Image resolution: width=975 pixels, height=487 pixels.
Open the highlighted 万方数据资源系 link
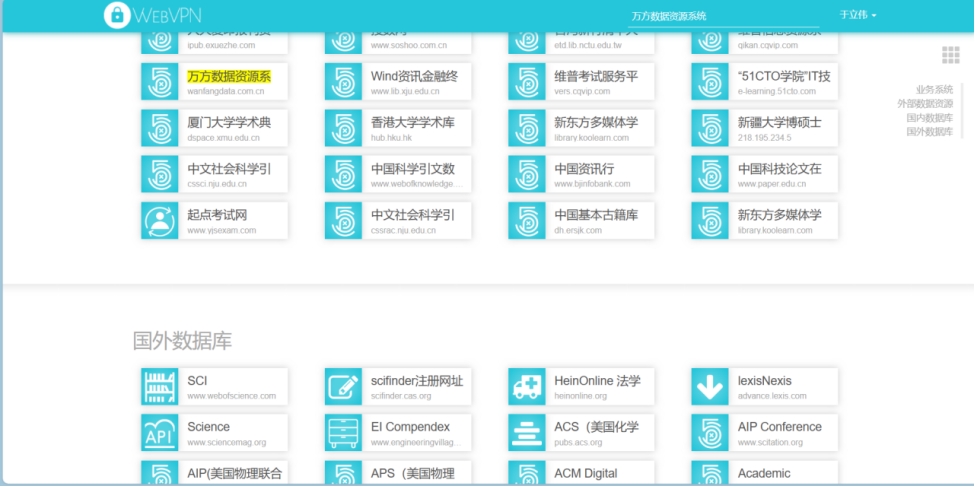tap(229, 77)
